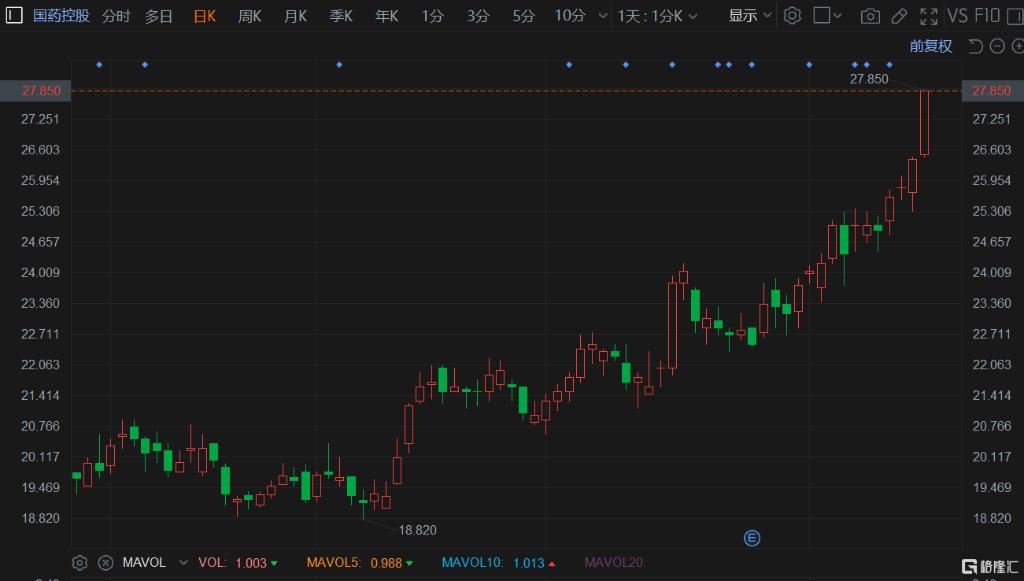Toggle 前复权 price adjustment
Viewport: 1024px width, 581px height.
pyautogui.click(x=930, y=46)
